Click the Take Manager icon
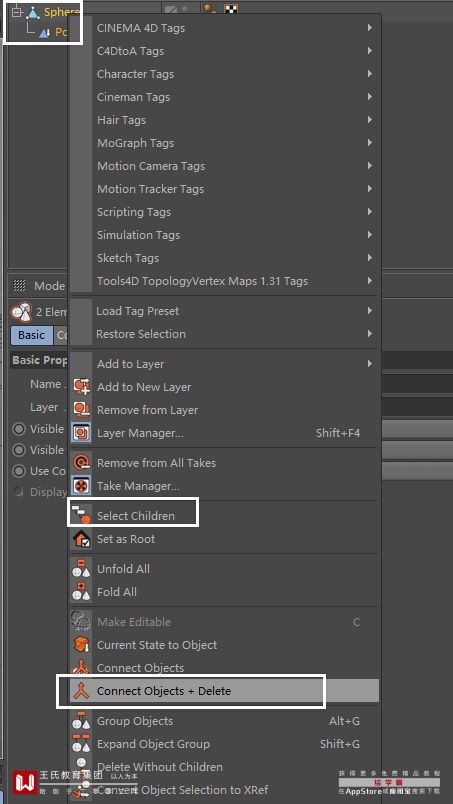The image size is (453, 804). (x=82, y=486)
